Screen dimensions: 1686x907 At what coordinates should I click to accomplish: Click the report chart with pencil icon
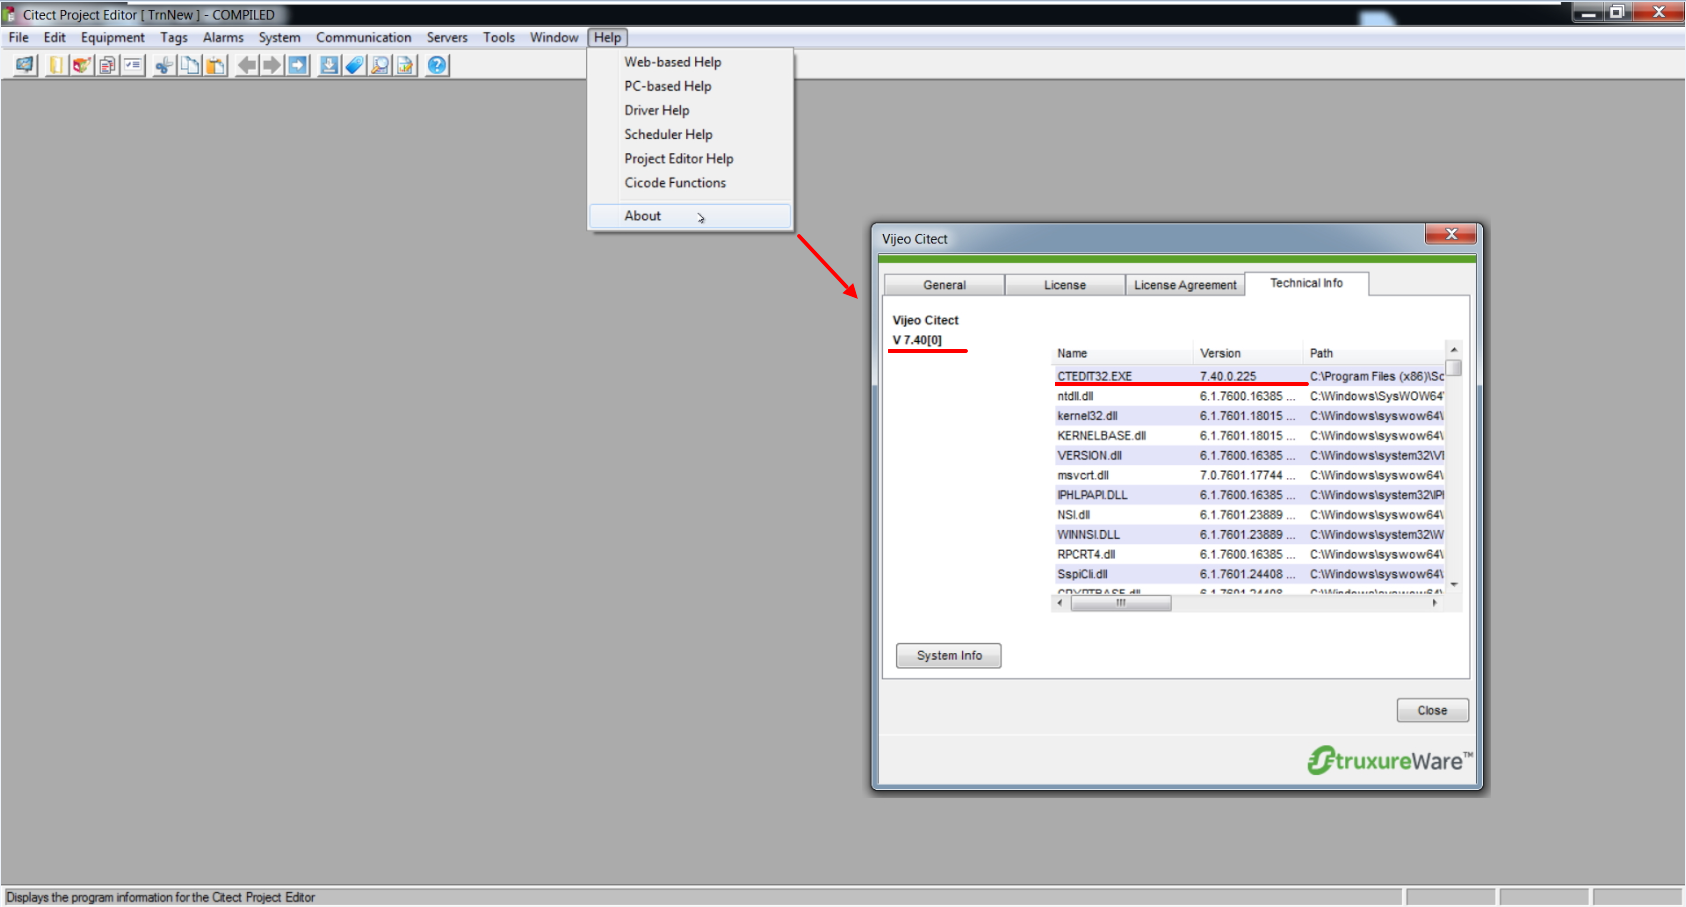(405, 65)
